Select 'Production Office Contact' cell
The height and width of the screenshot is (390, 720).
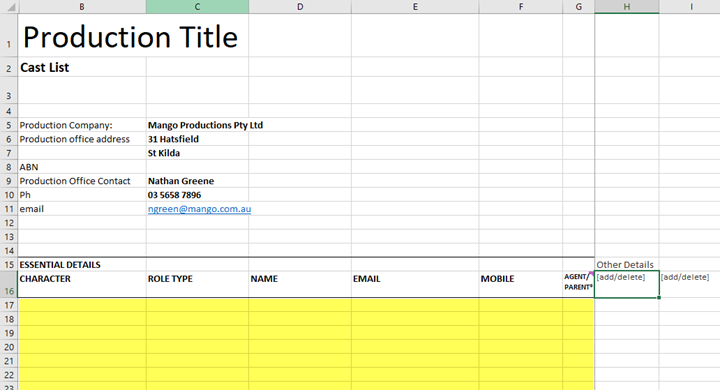[82, 181]
